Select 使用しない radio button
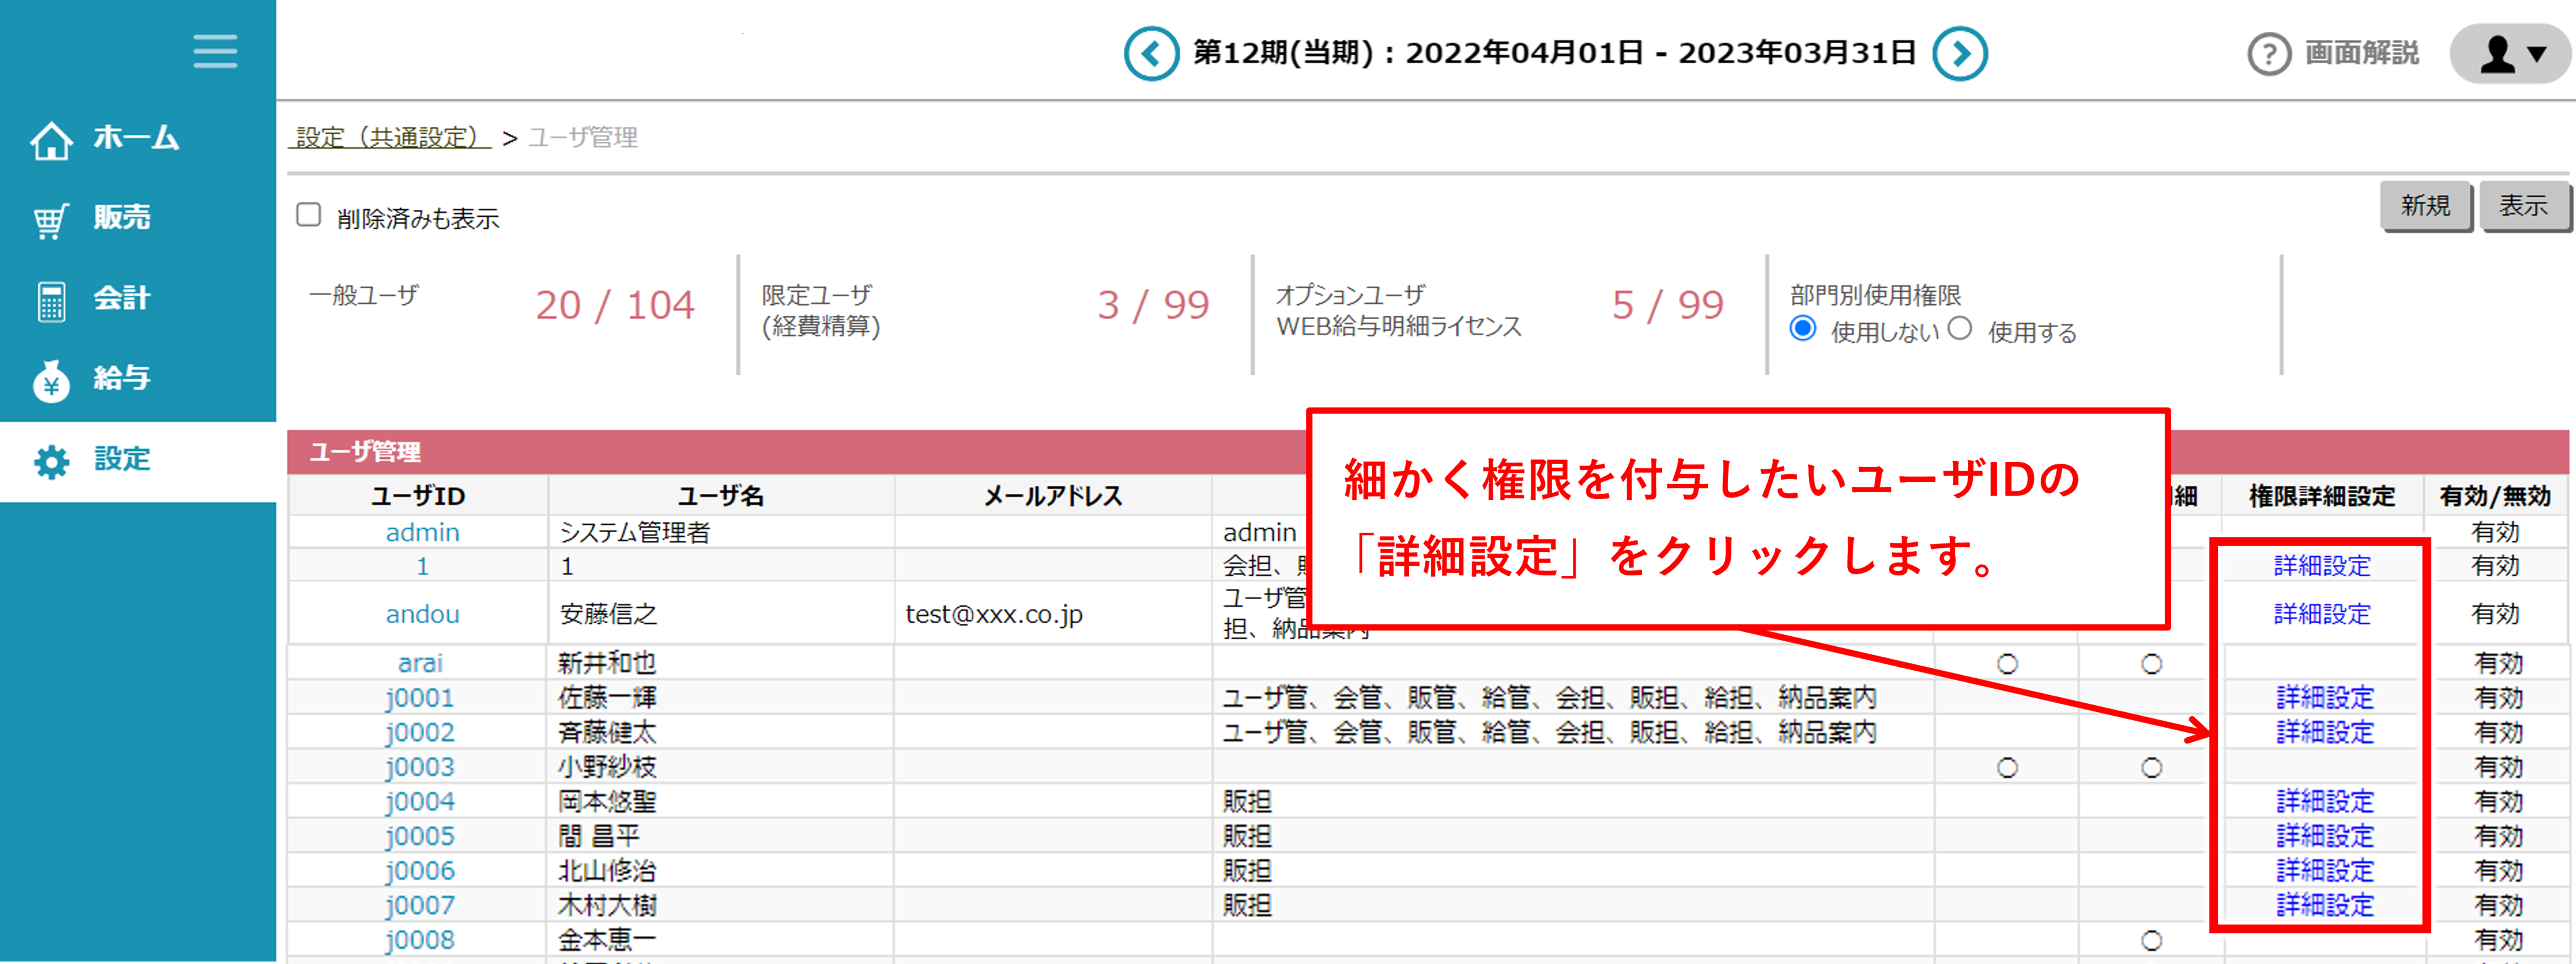This screenshot has width=2576, height=964. pos(1803,328)
